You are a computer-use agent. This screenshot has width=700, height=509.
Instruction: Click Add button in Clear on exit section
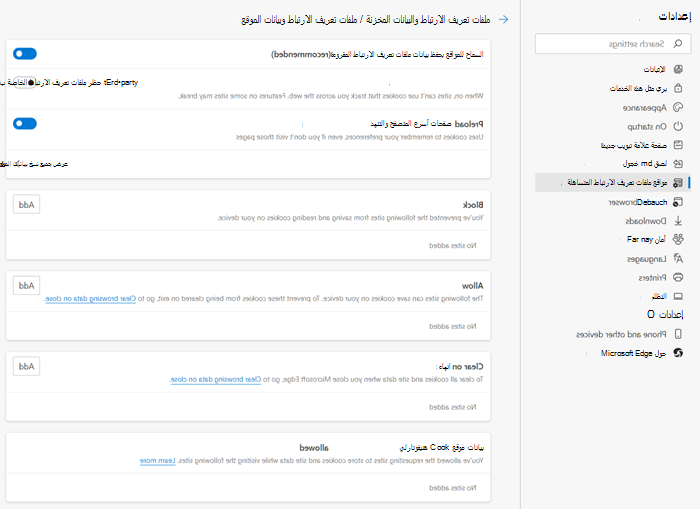[x=26, y=366]
